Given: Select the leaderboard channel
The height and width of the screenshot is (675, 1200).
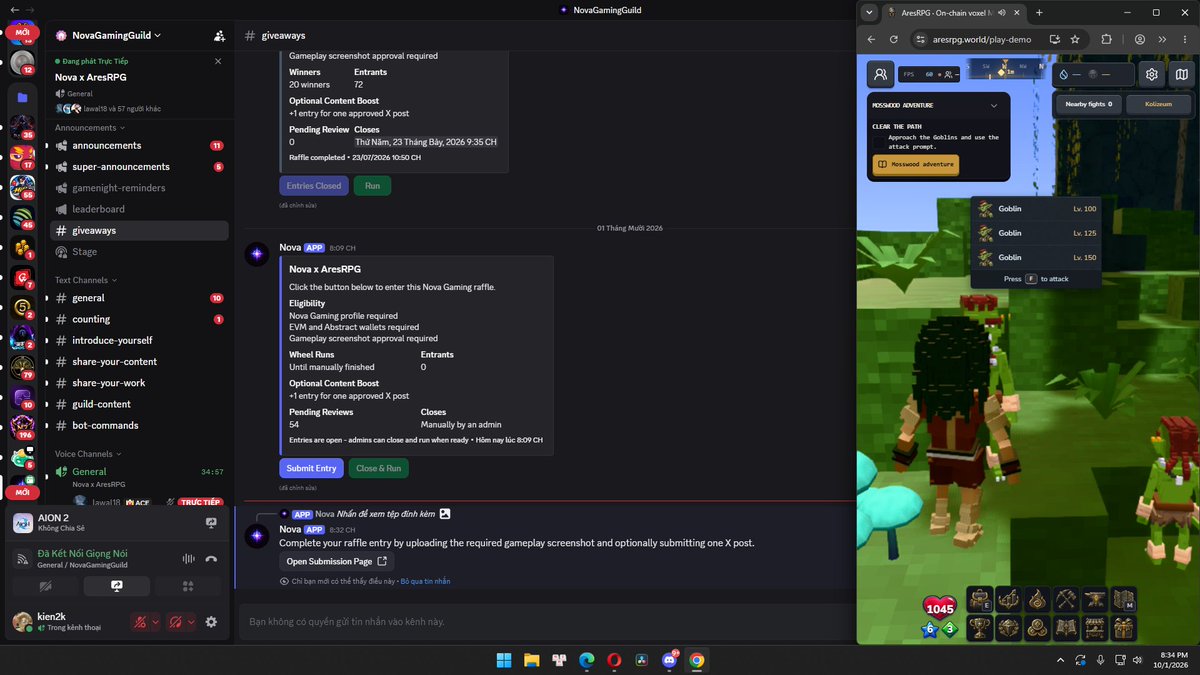Looking at the screenshot, I should click(141, 209).
